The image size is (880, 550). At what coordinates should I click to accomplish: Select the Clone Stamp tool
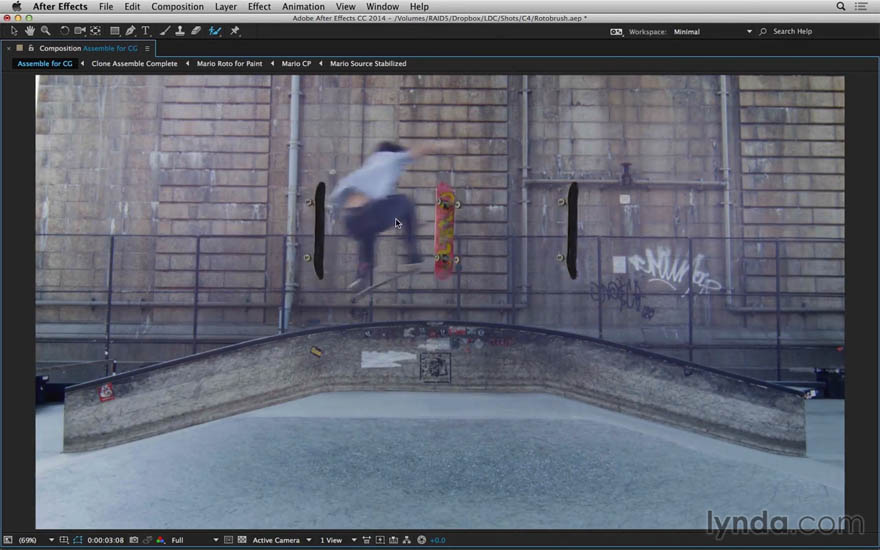coord(180,31)
